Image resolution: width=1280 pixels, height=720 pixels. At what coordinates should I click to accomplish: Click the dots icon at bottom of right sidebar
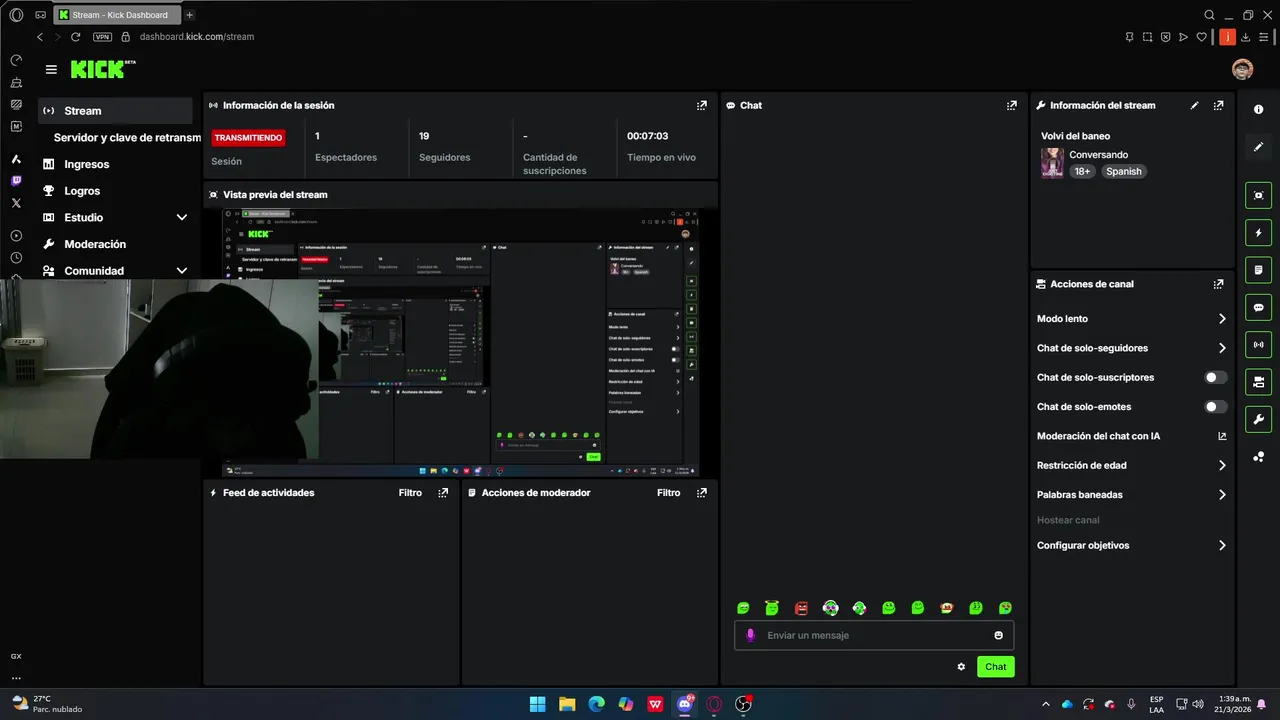pos(1258,457)
